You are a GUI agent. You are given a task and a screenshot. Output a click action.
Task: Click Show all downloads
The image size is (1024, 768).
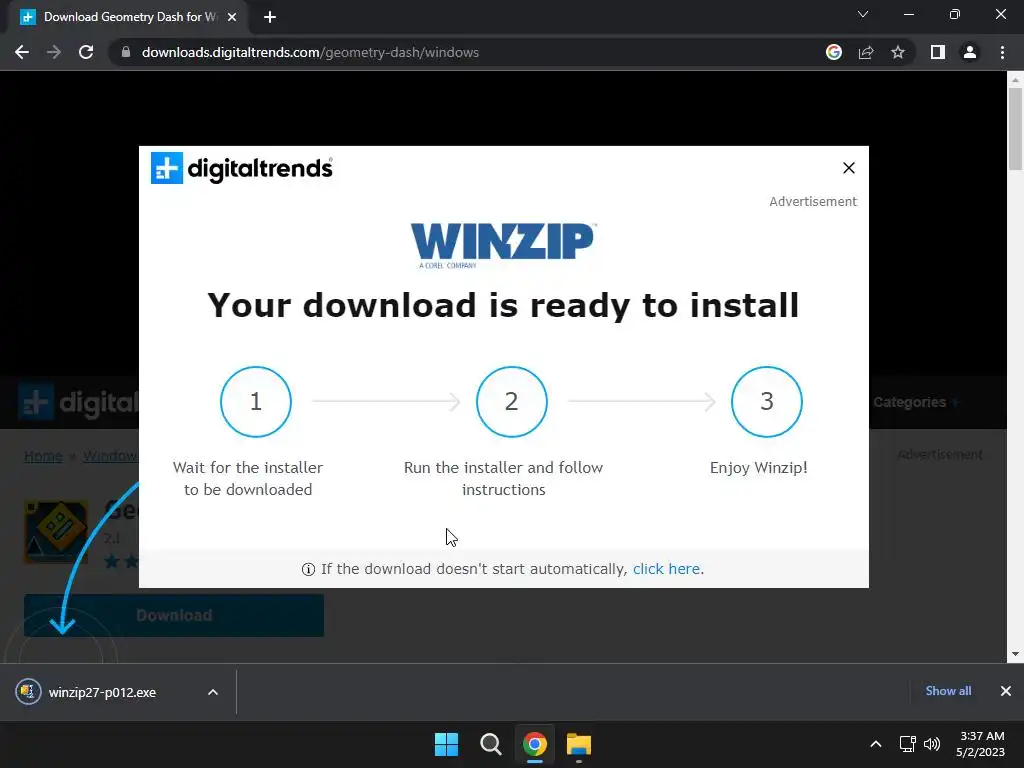click(x=948, y=691)
